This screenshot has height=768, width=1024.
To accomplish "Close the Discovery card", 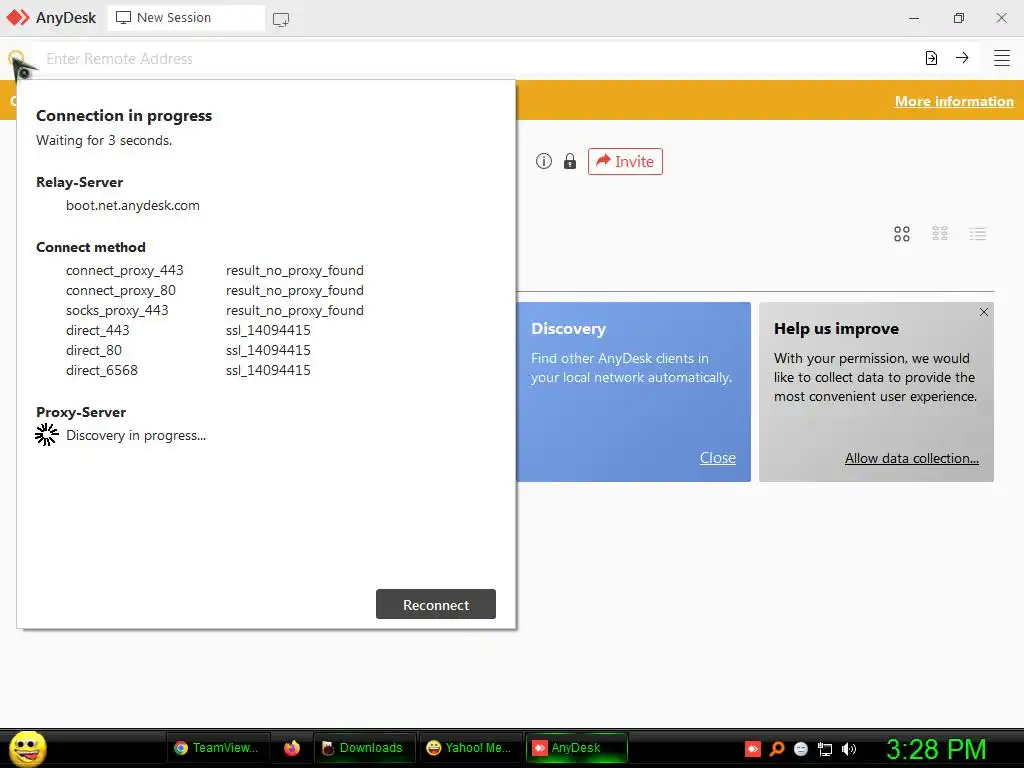I will point(718,458).
